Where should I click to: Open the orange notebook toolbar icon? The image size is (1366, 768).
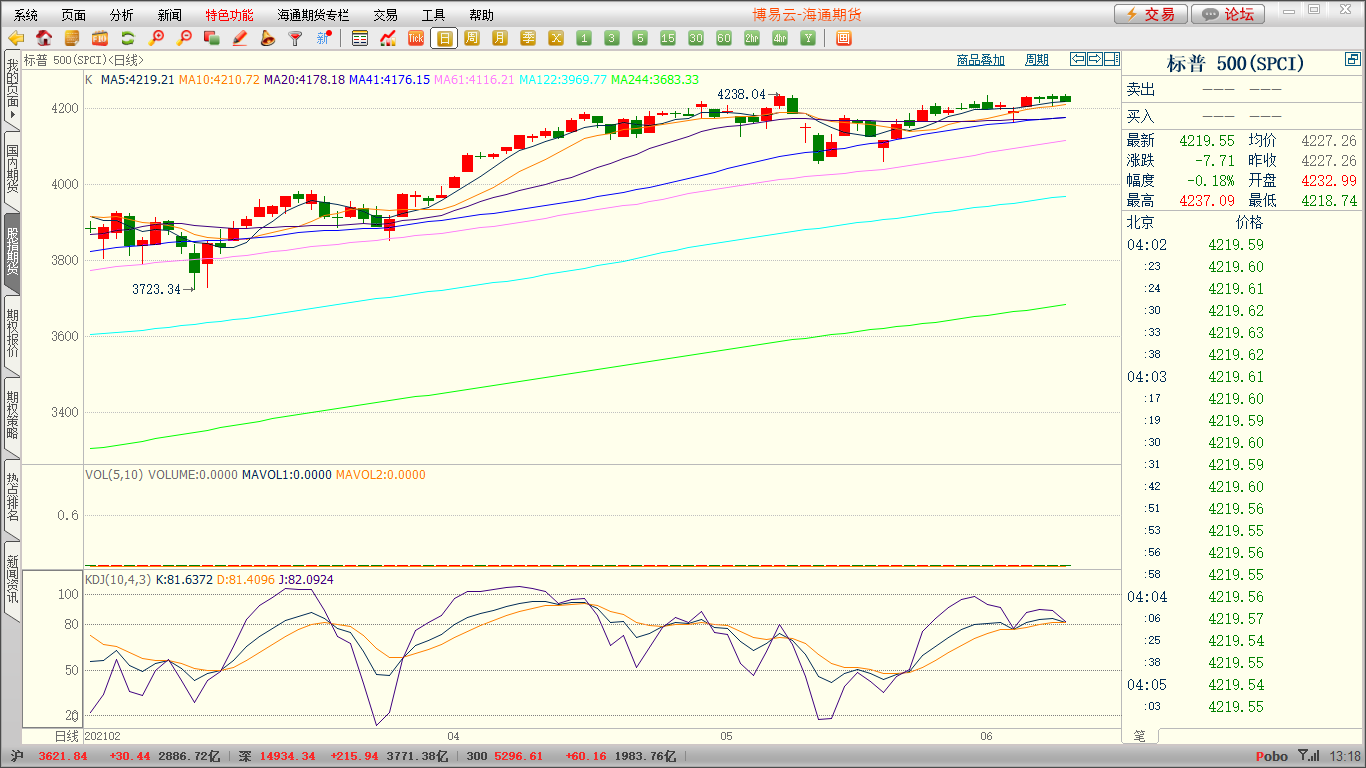point(72,38)
